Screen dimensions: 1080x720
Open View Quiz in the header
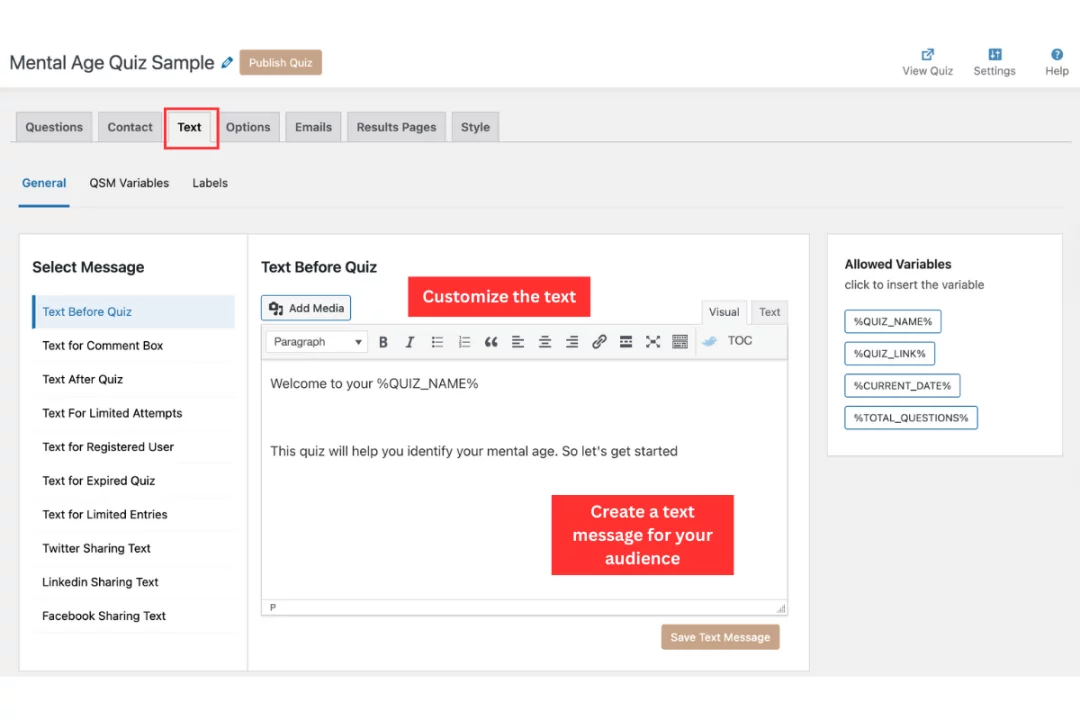(927, 62)
